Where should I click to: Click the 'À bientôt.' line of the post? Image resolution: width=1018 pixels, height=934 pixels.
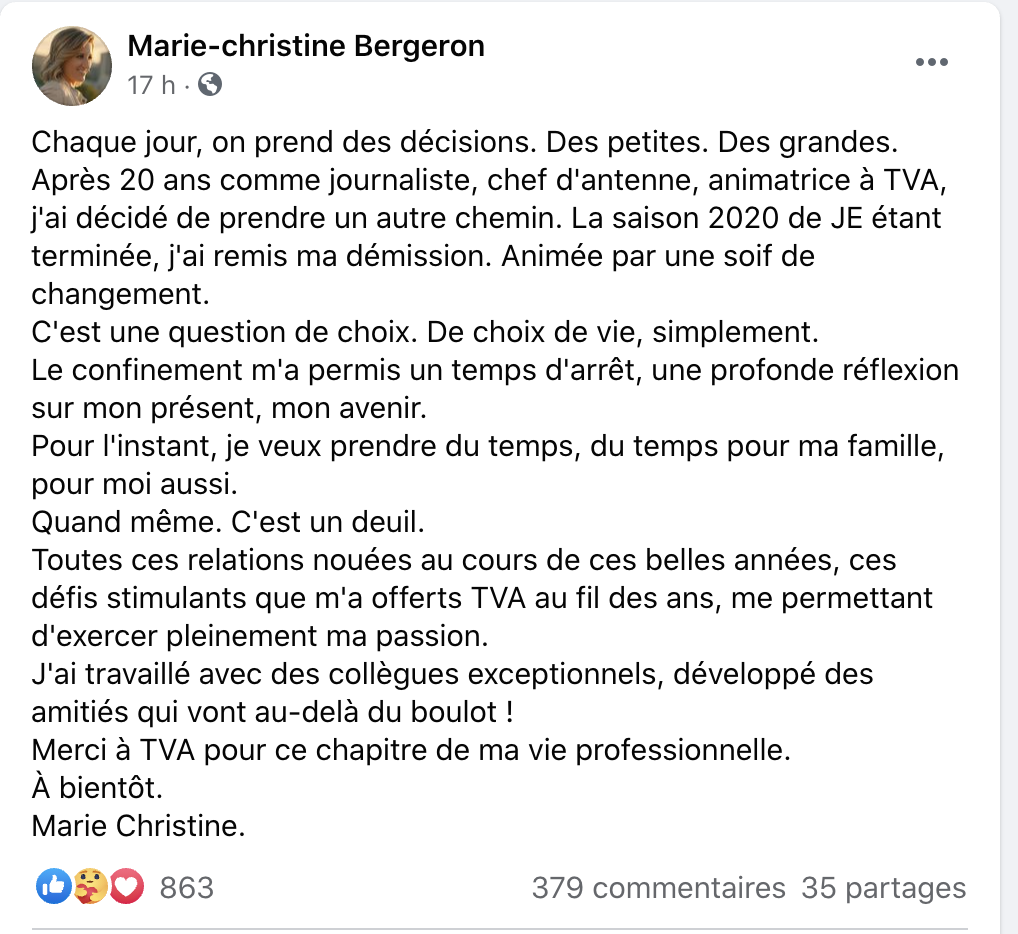[x=97, y=787]
